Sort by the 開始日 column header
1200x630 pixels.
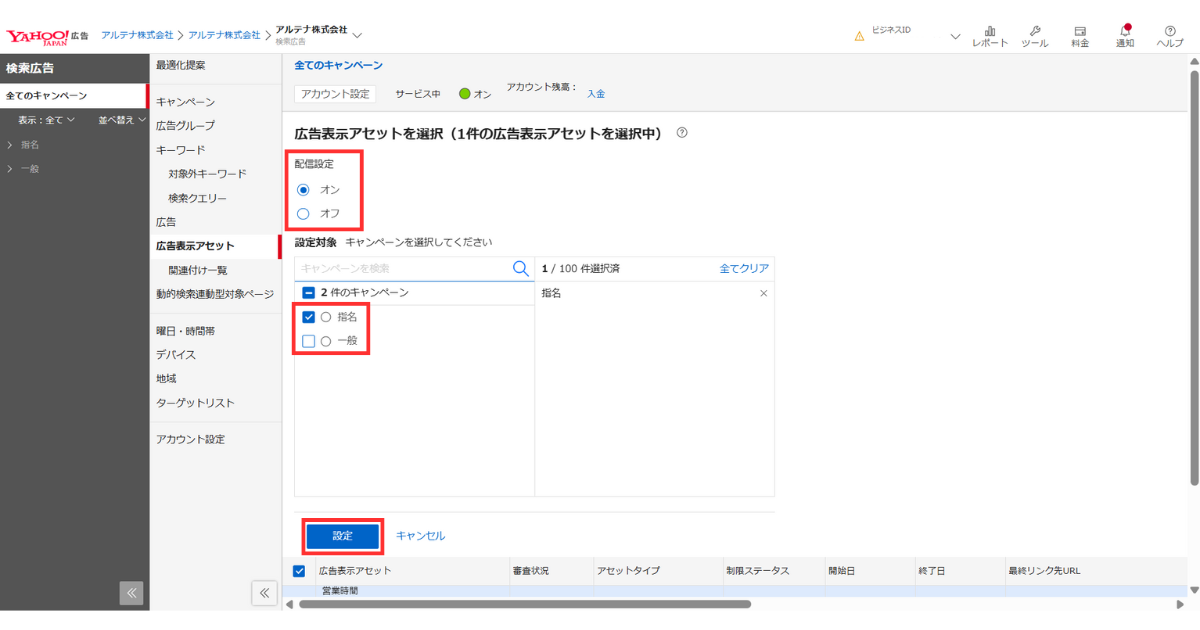coord(842,571)
